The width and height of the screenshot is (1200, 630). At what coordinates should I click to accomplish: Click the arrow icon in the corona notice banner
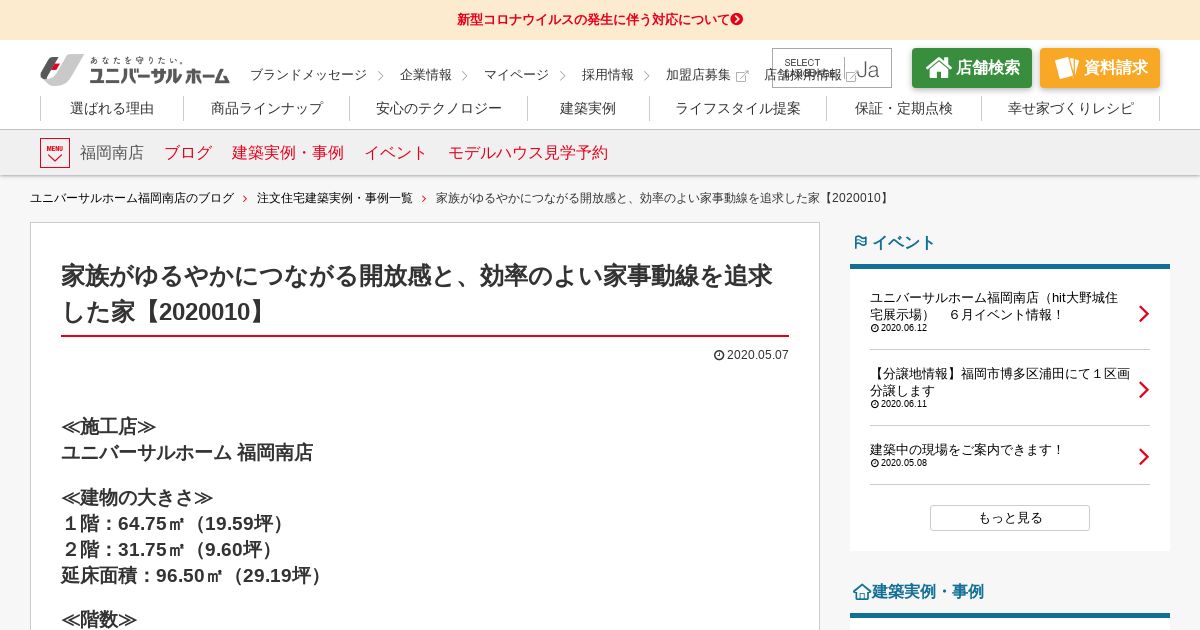pyautogui.click(x=737, y=19)
